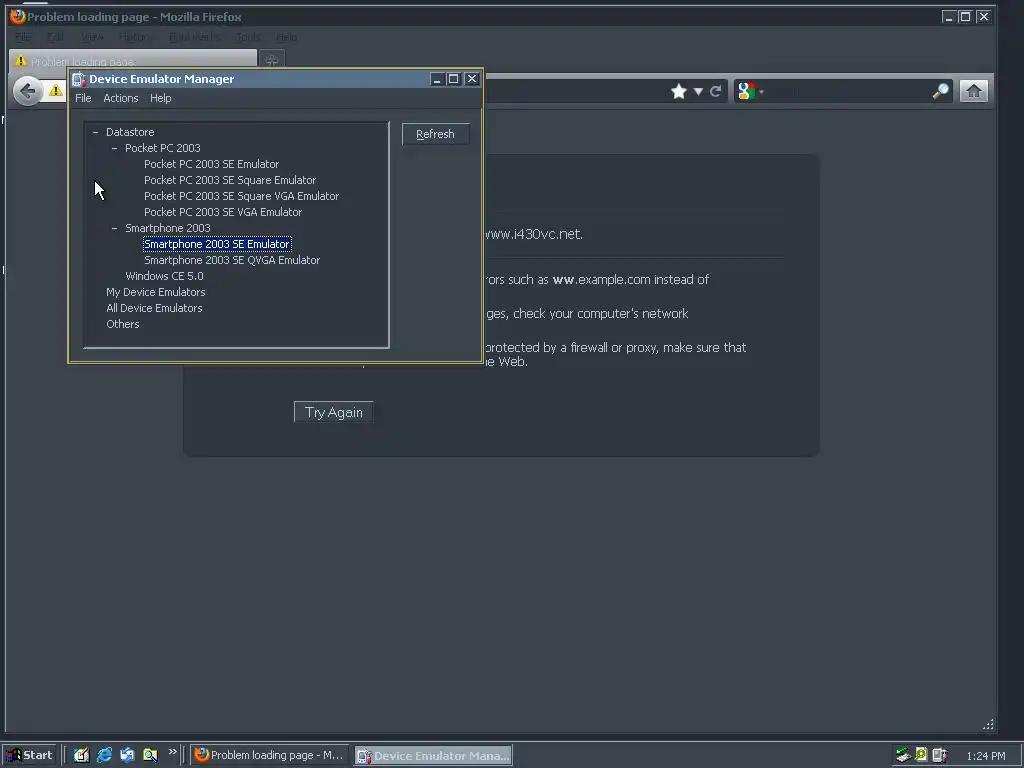Click the search magnifier icon
Viewport: 1024px width, 768px height.
(940, 91)
